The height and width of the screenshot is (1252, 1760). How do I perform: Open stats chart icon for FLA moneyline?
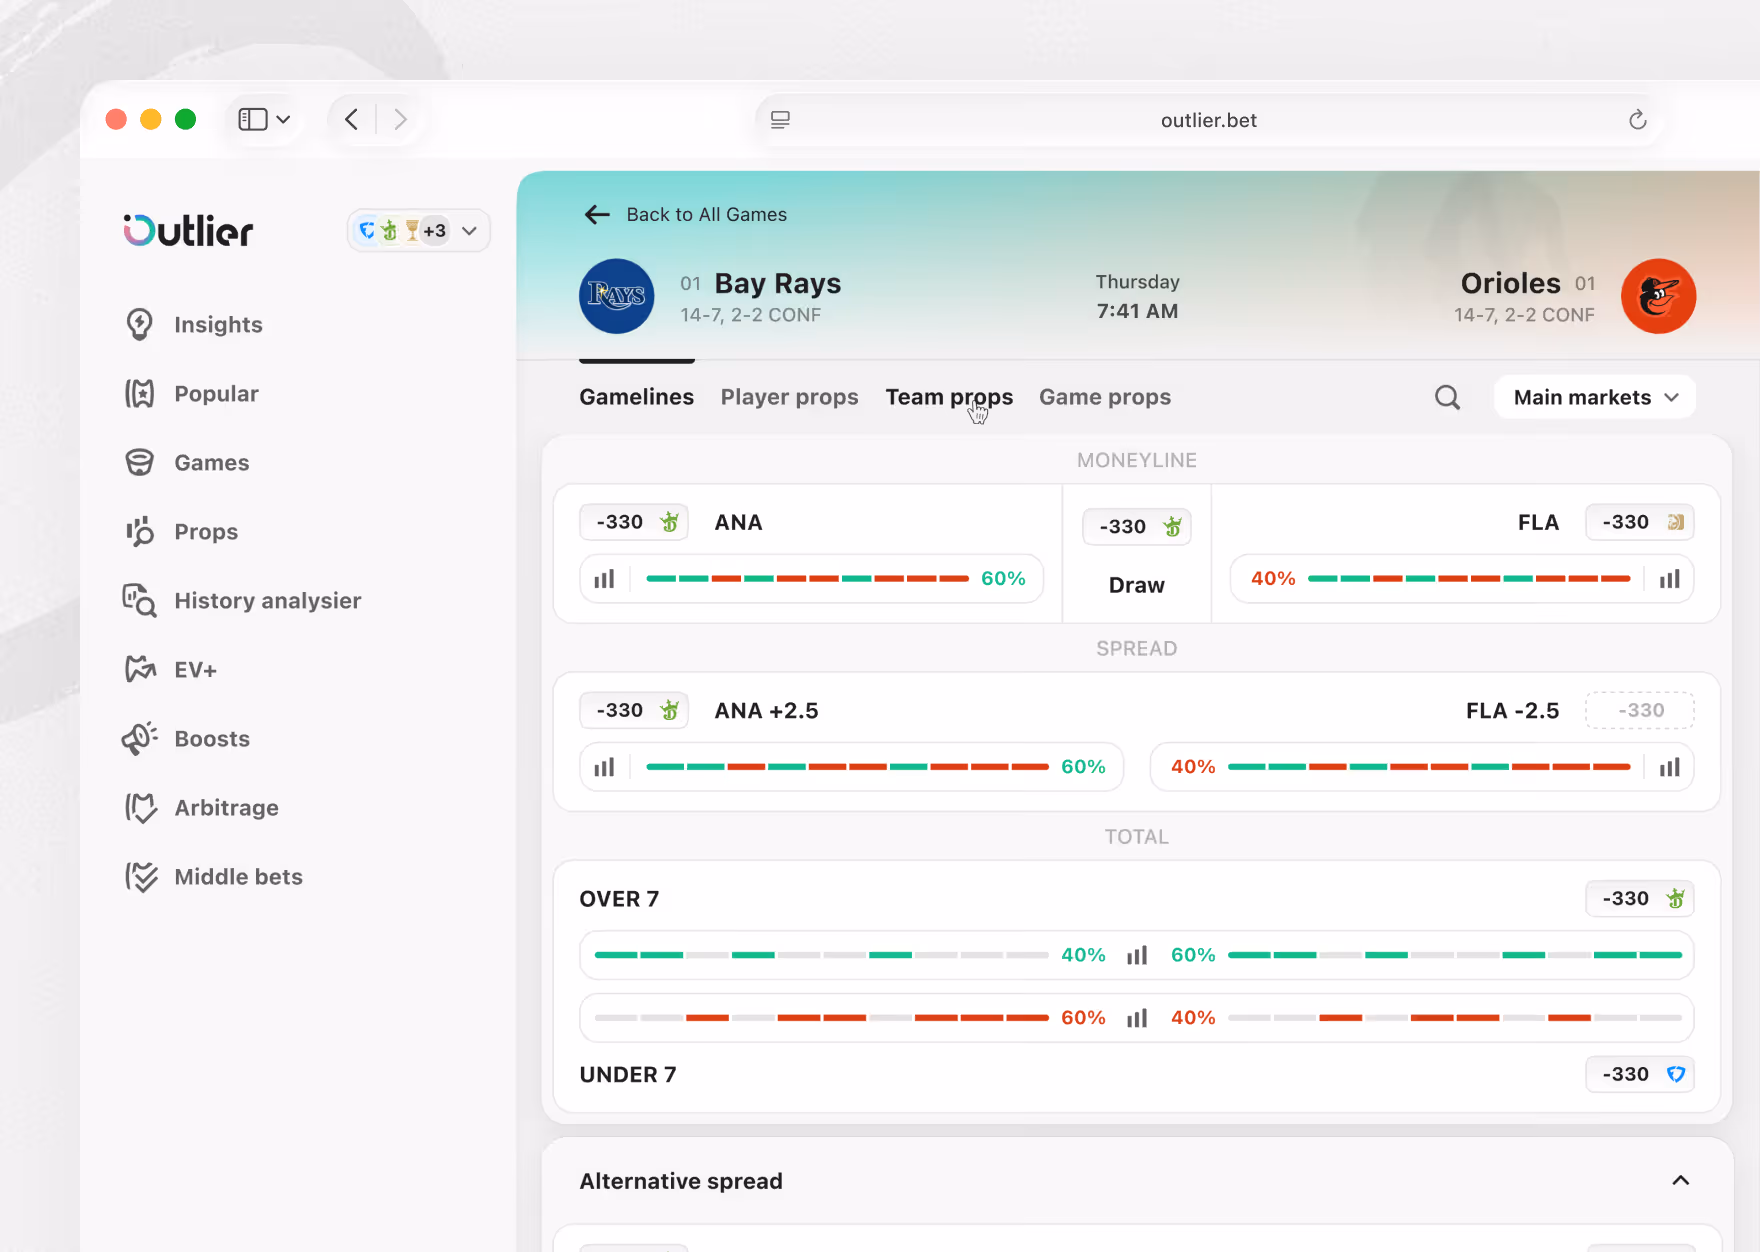(1669, 579)
